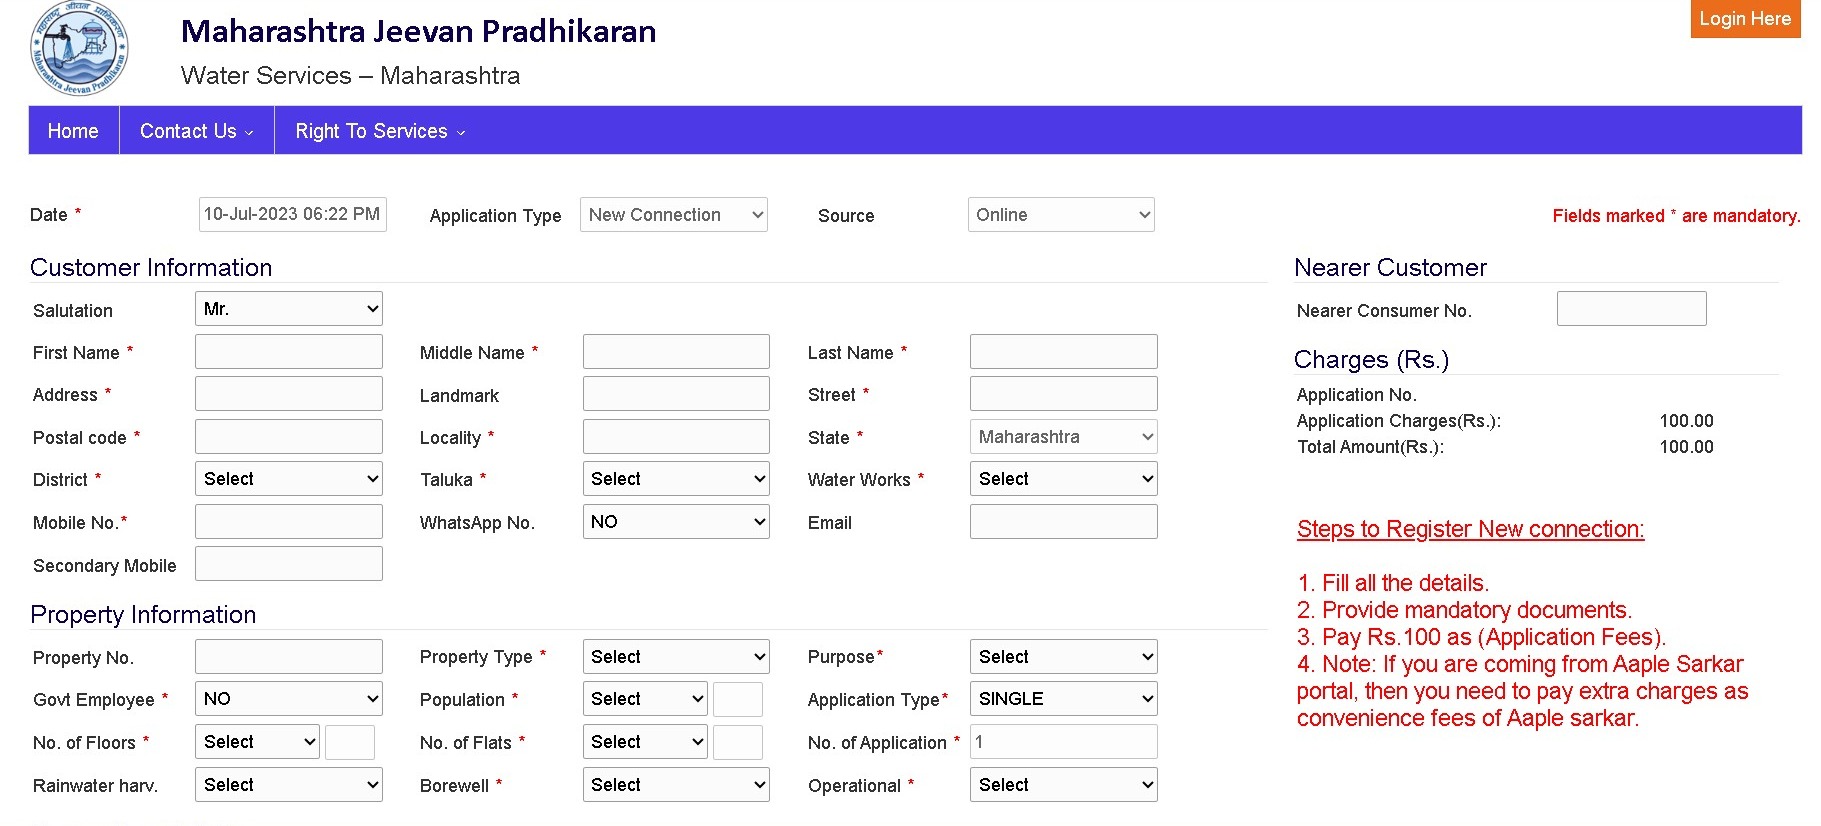Open the SINGLE Application Type dropdown

(1064, 699)
